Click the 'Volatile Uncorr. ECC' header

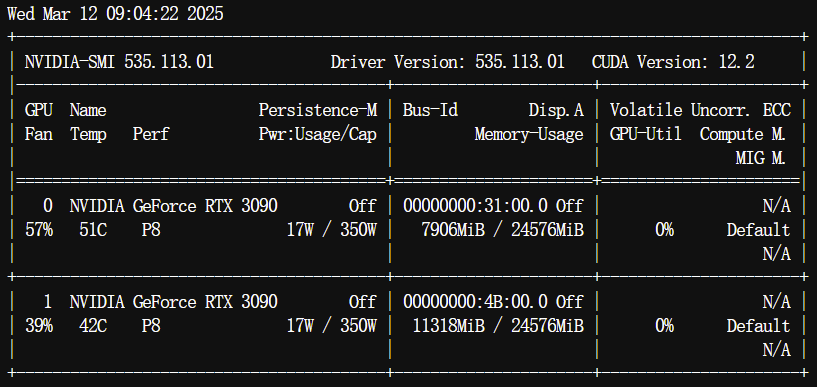coord(700,110)
